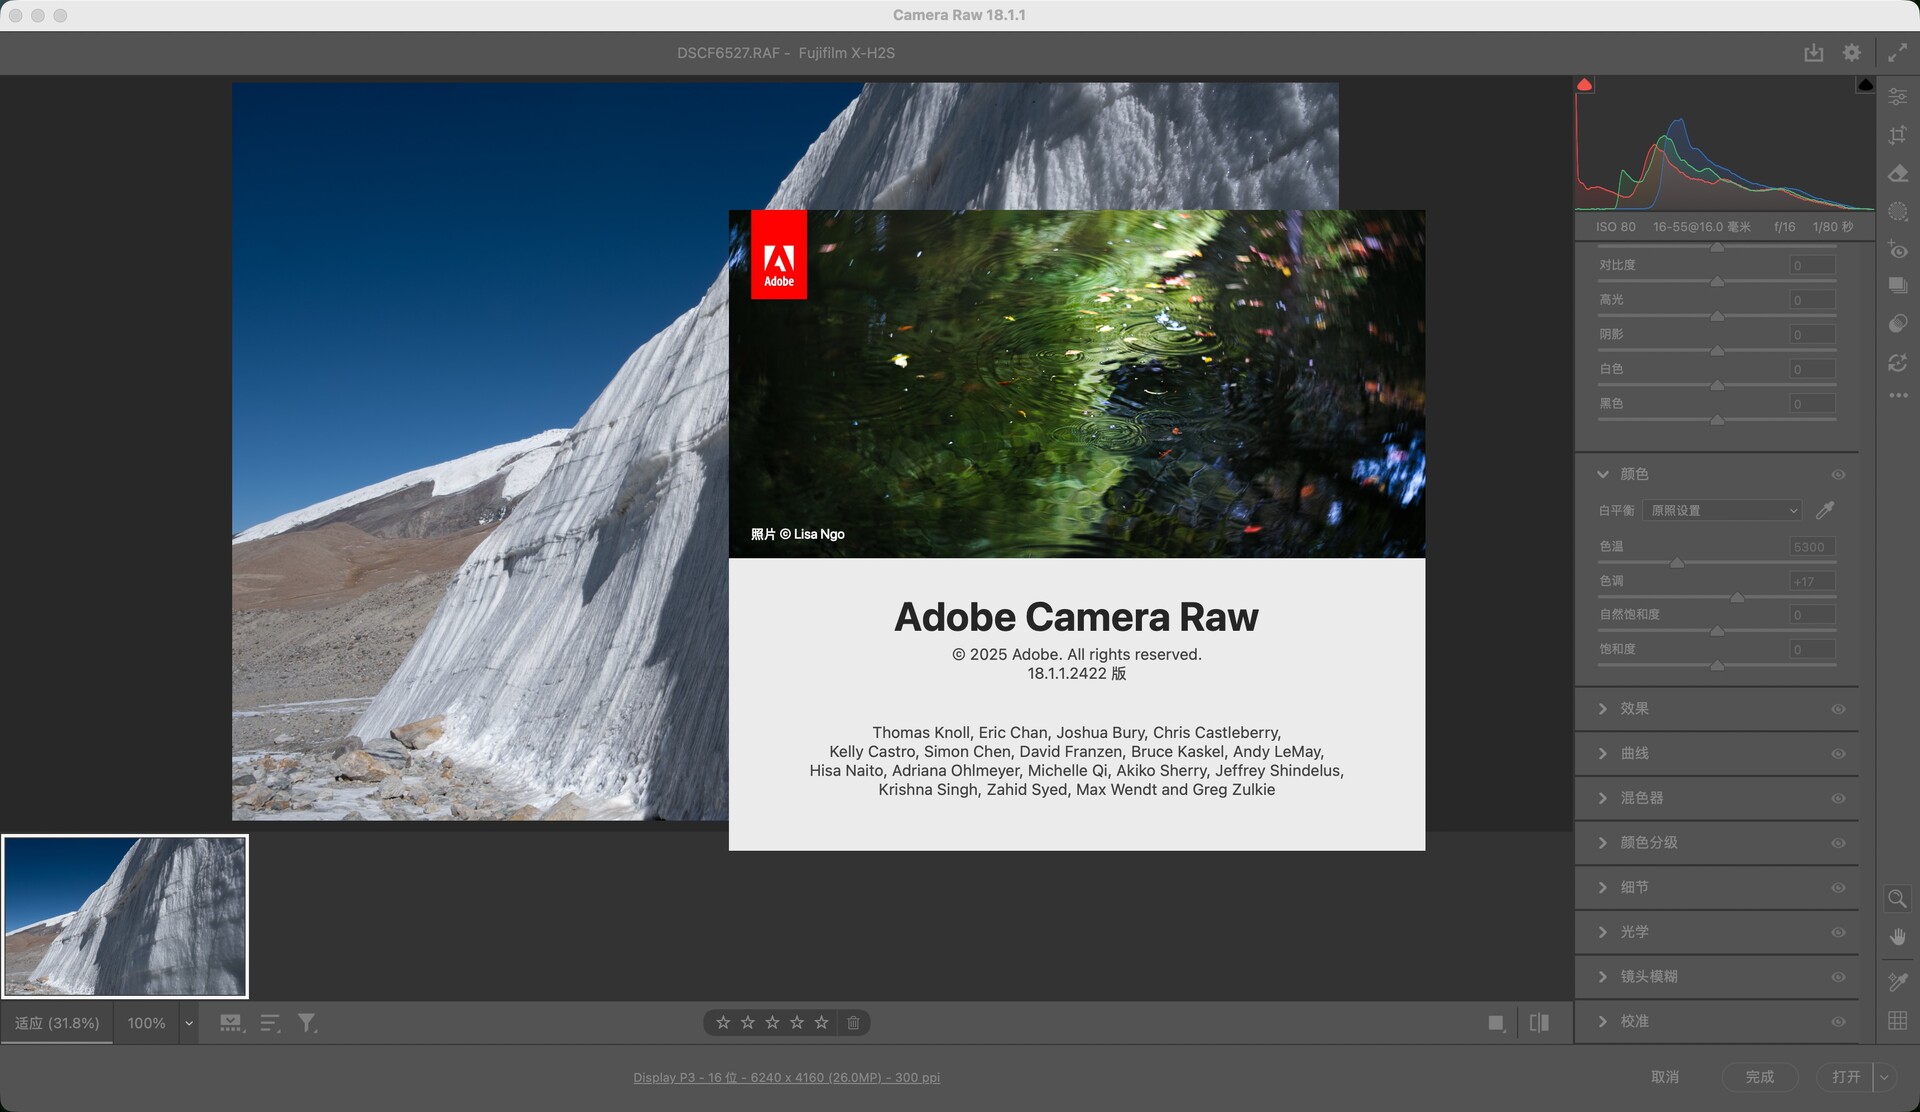
Task: Select the Red Eye removal tool
Action: 1897,249
